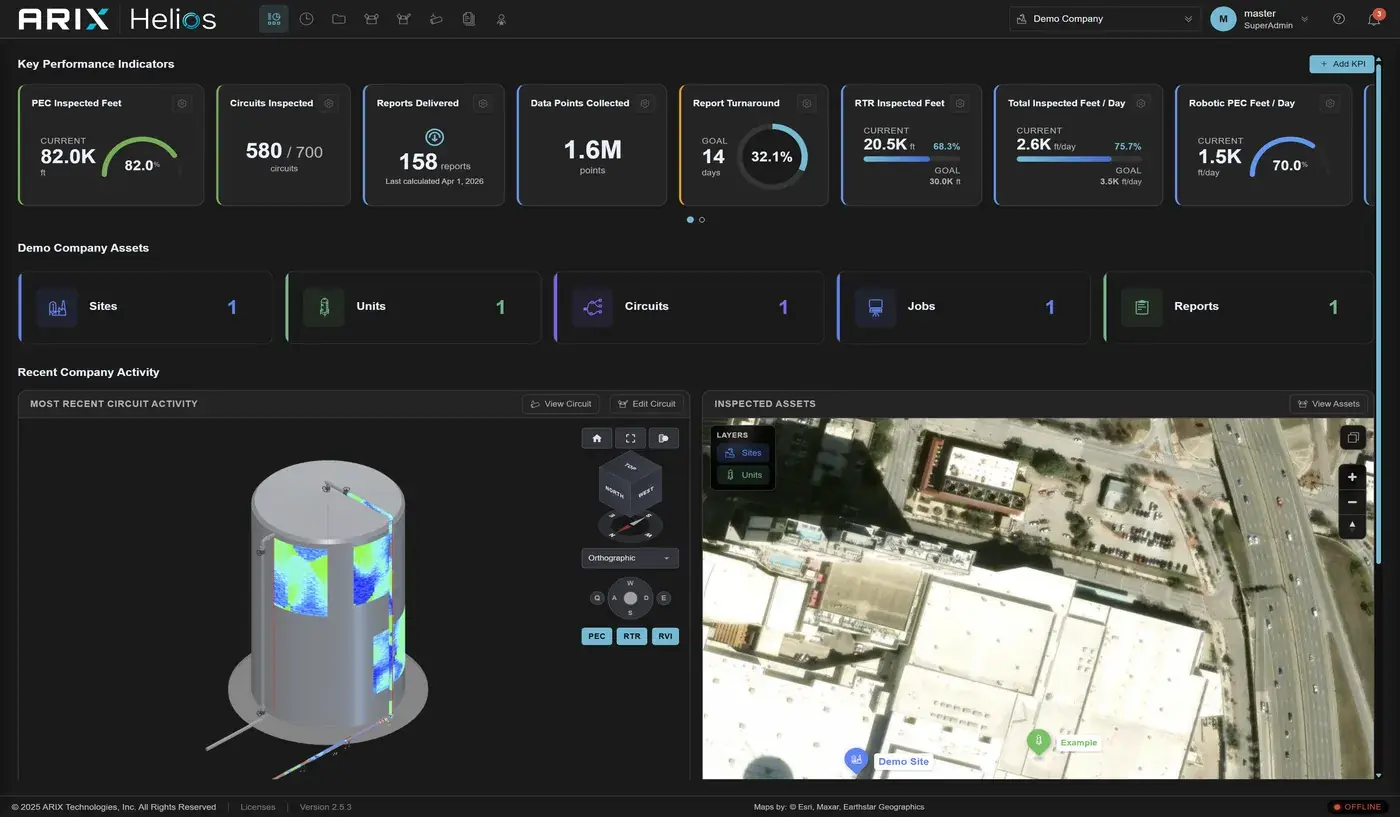This screenshot has height=817, width=1400.
Task: Open settings gear on Data Points Collected card
Action: (x=644, y=103)
